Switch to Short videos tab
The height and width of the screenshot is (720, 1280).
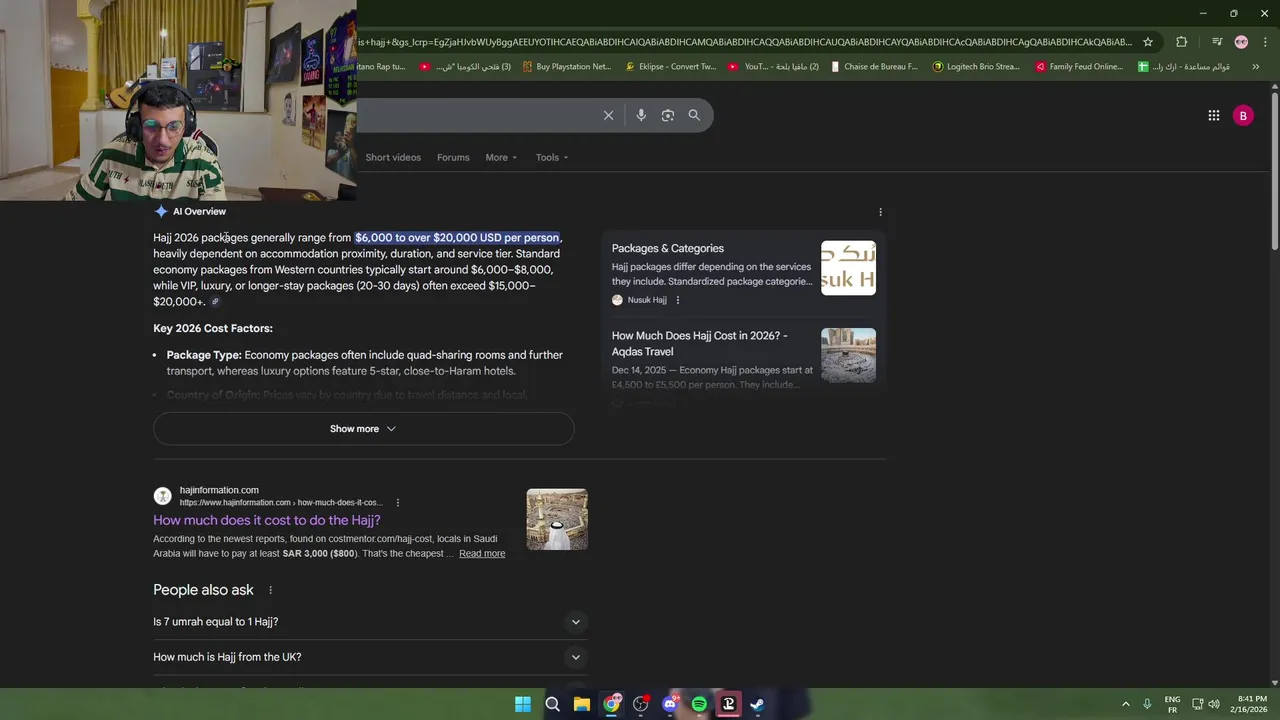pos(393,157)
